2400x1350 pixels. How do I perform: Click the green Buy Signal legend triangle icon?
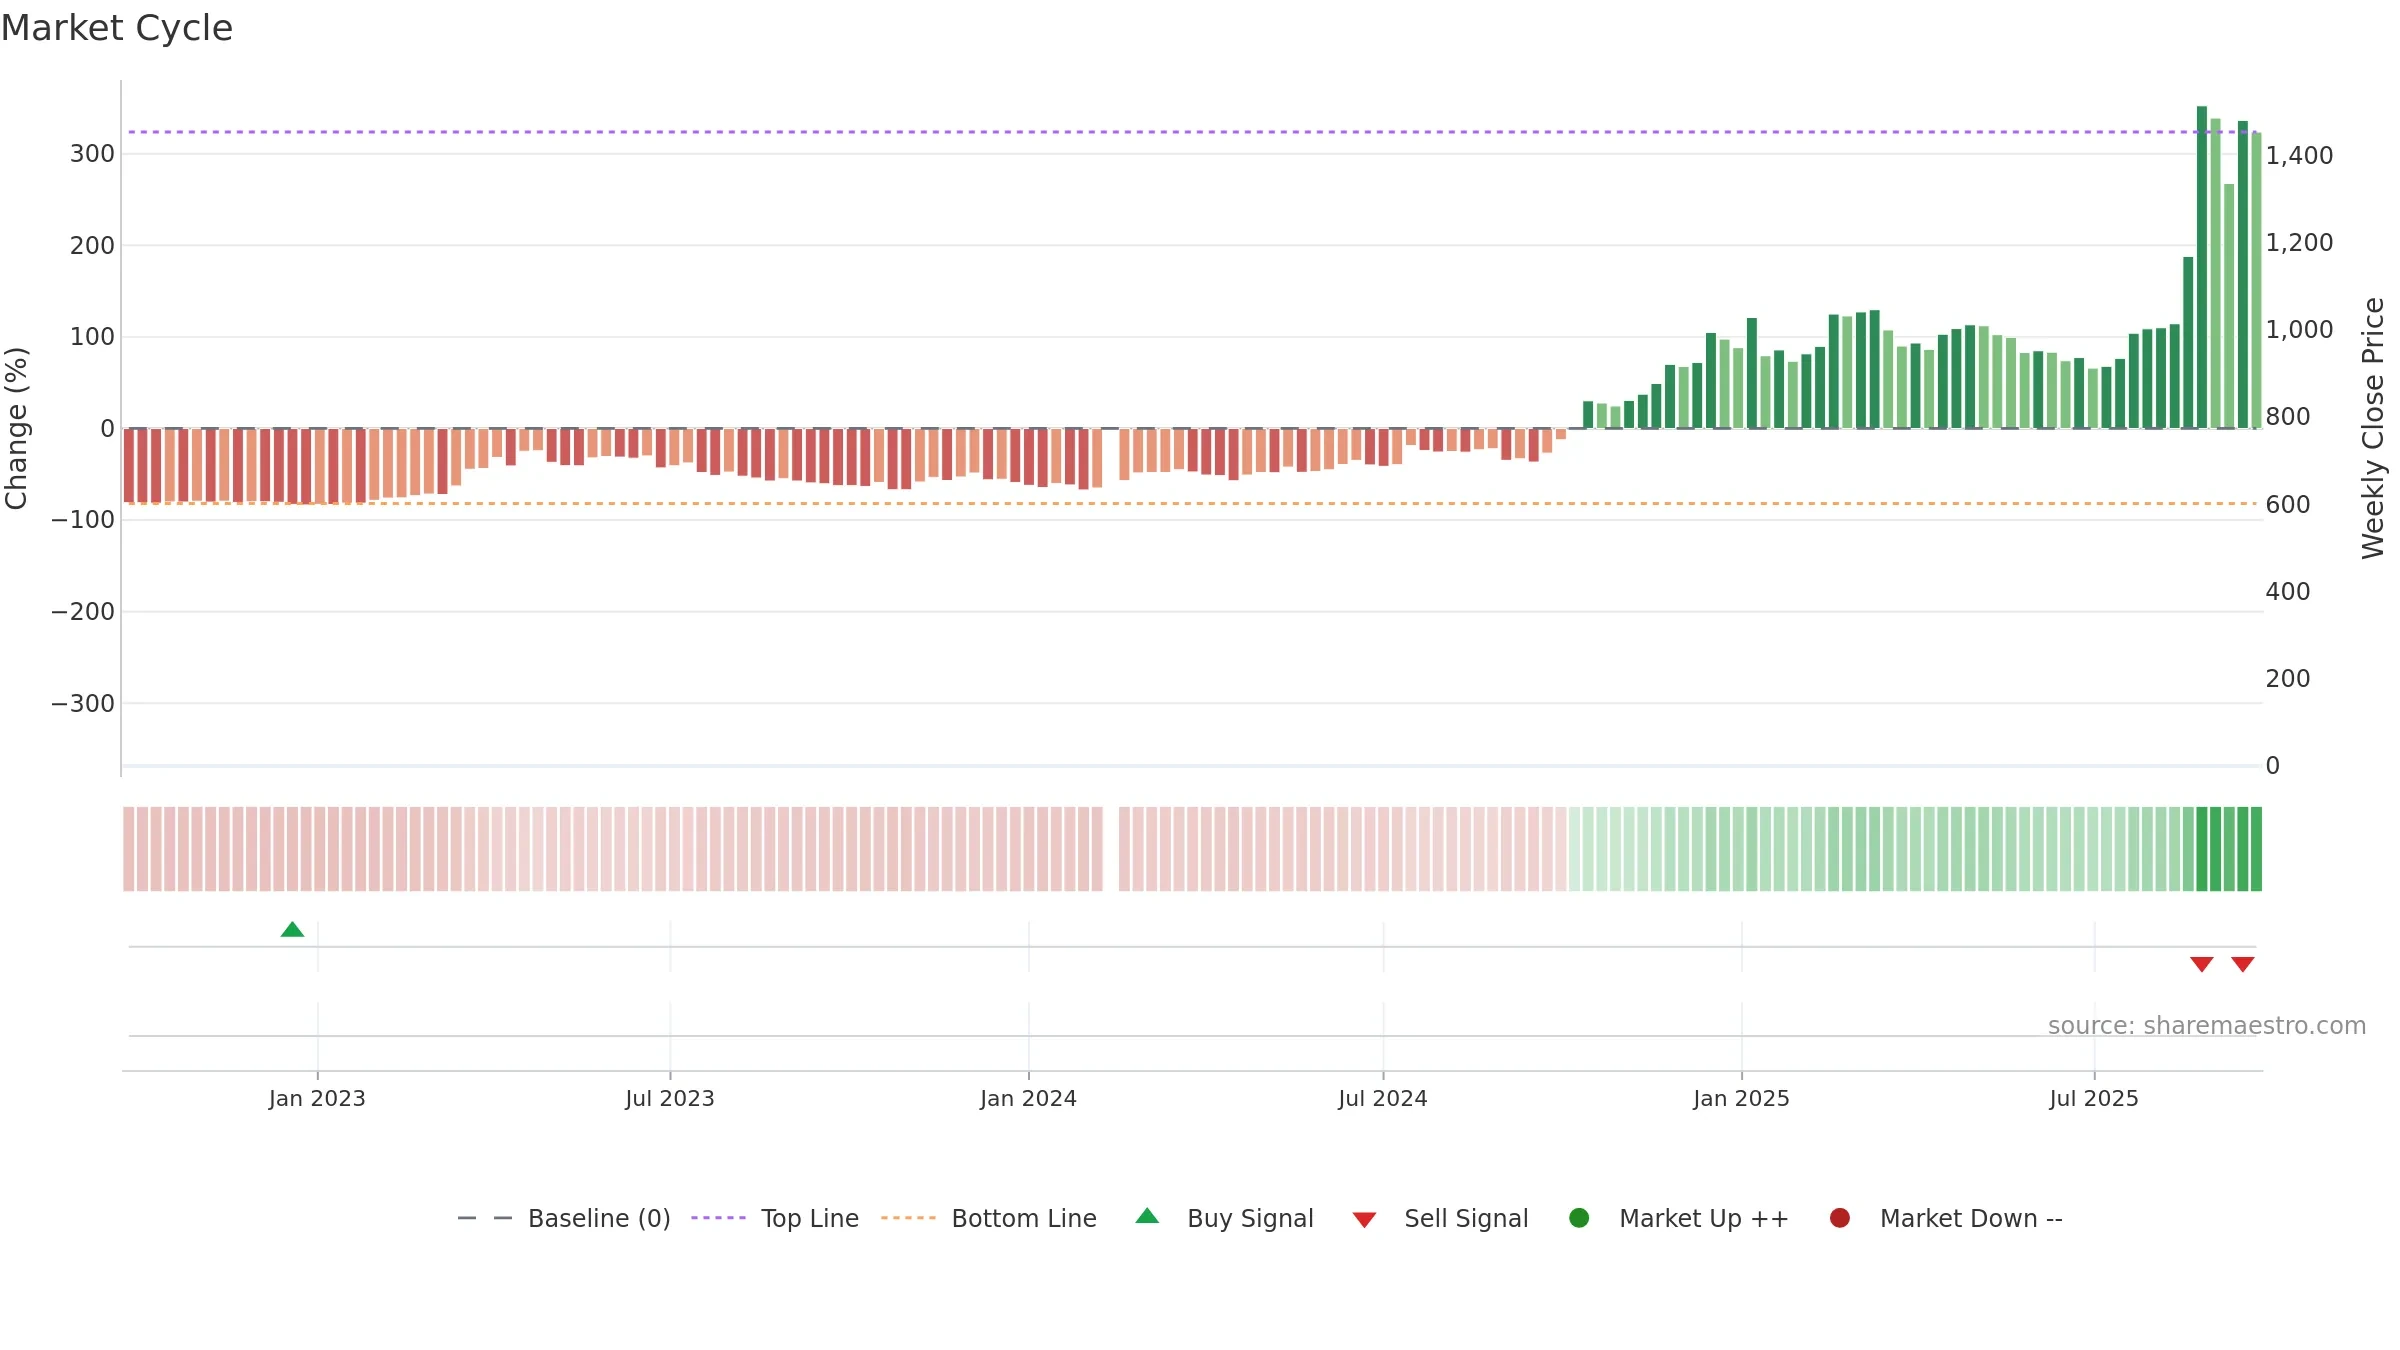1147,1216
